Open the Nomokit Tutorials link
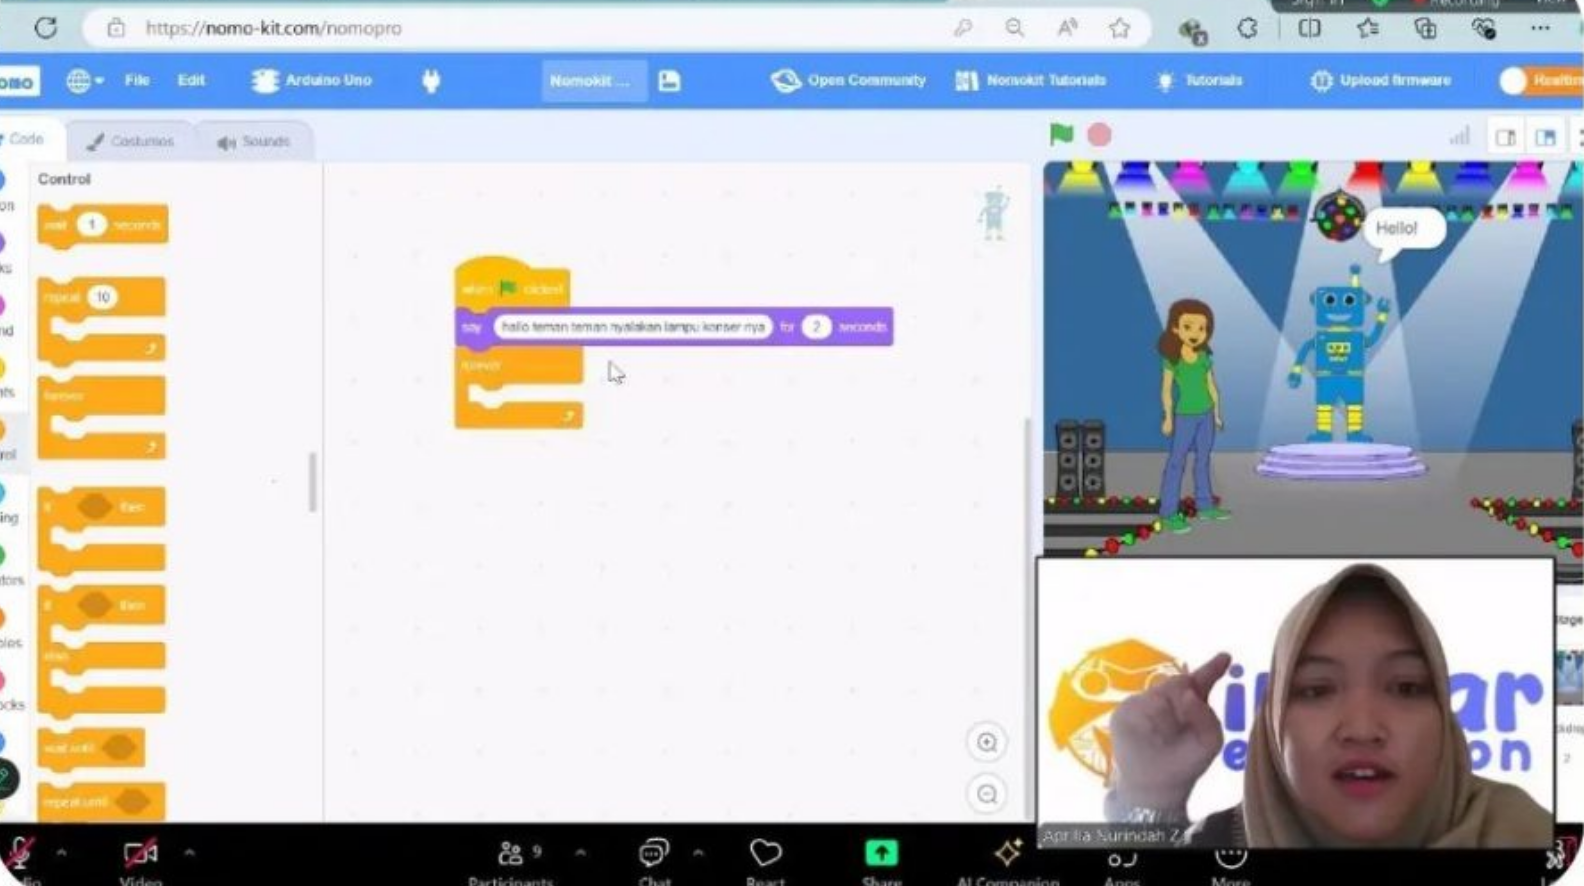This screenshot has height=886, width=1584. coord(1031,81)
